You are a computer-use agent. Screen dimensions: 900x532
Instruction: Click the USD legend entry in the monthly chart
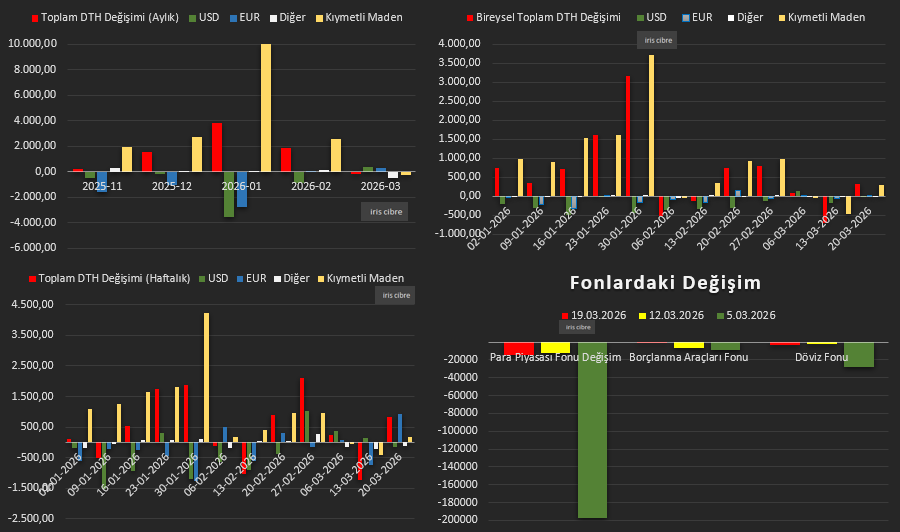tap(204, 18)
